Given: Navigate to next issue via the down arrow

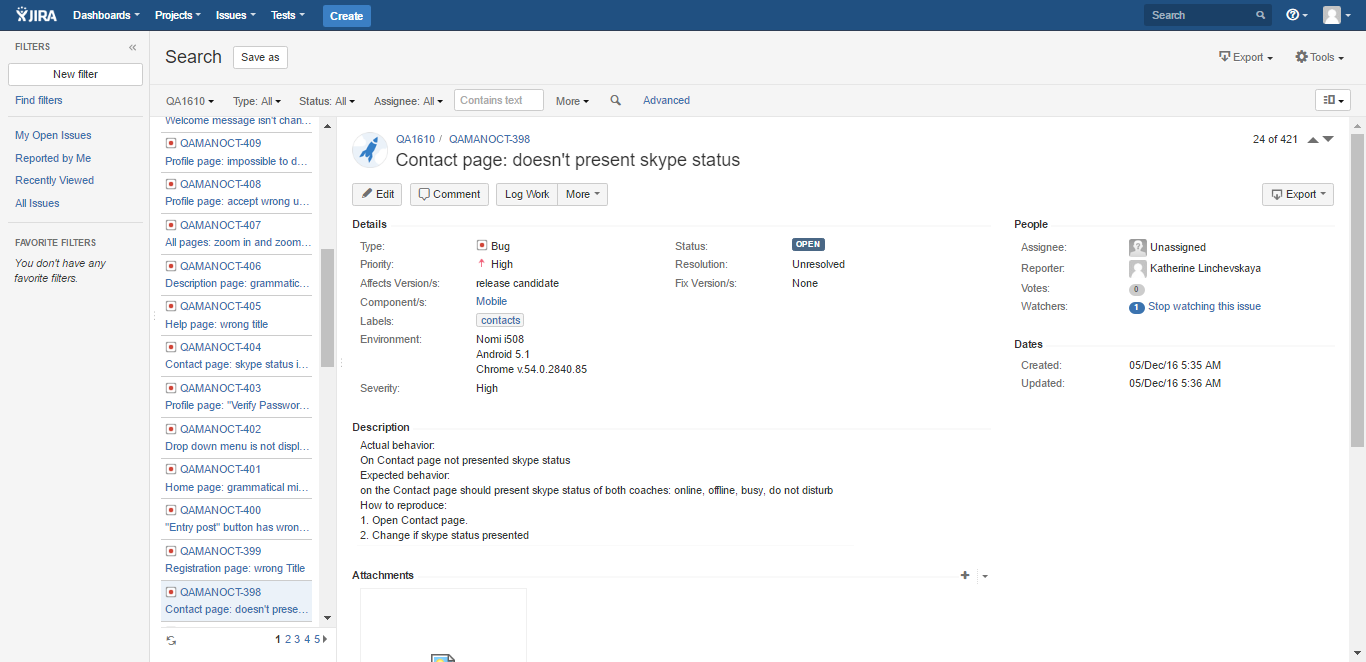Looking at the screenshot, I should [x=1328, y=140].
